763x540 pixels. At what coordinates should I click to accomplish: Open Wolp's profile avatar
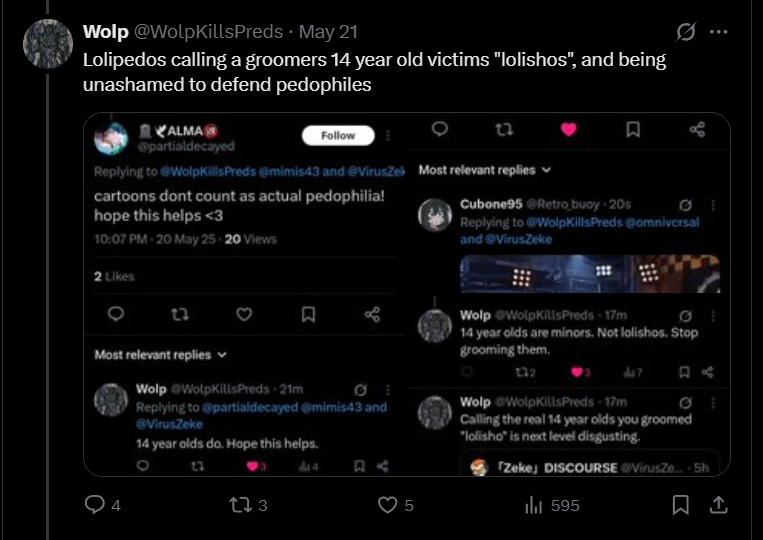point(48,44)
